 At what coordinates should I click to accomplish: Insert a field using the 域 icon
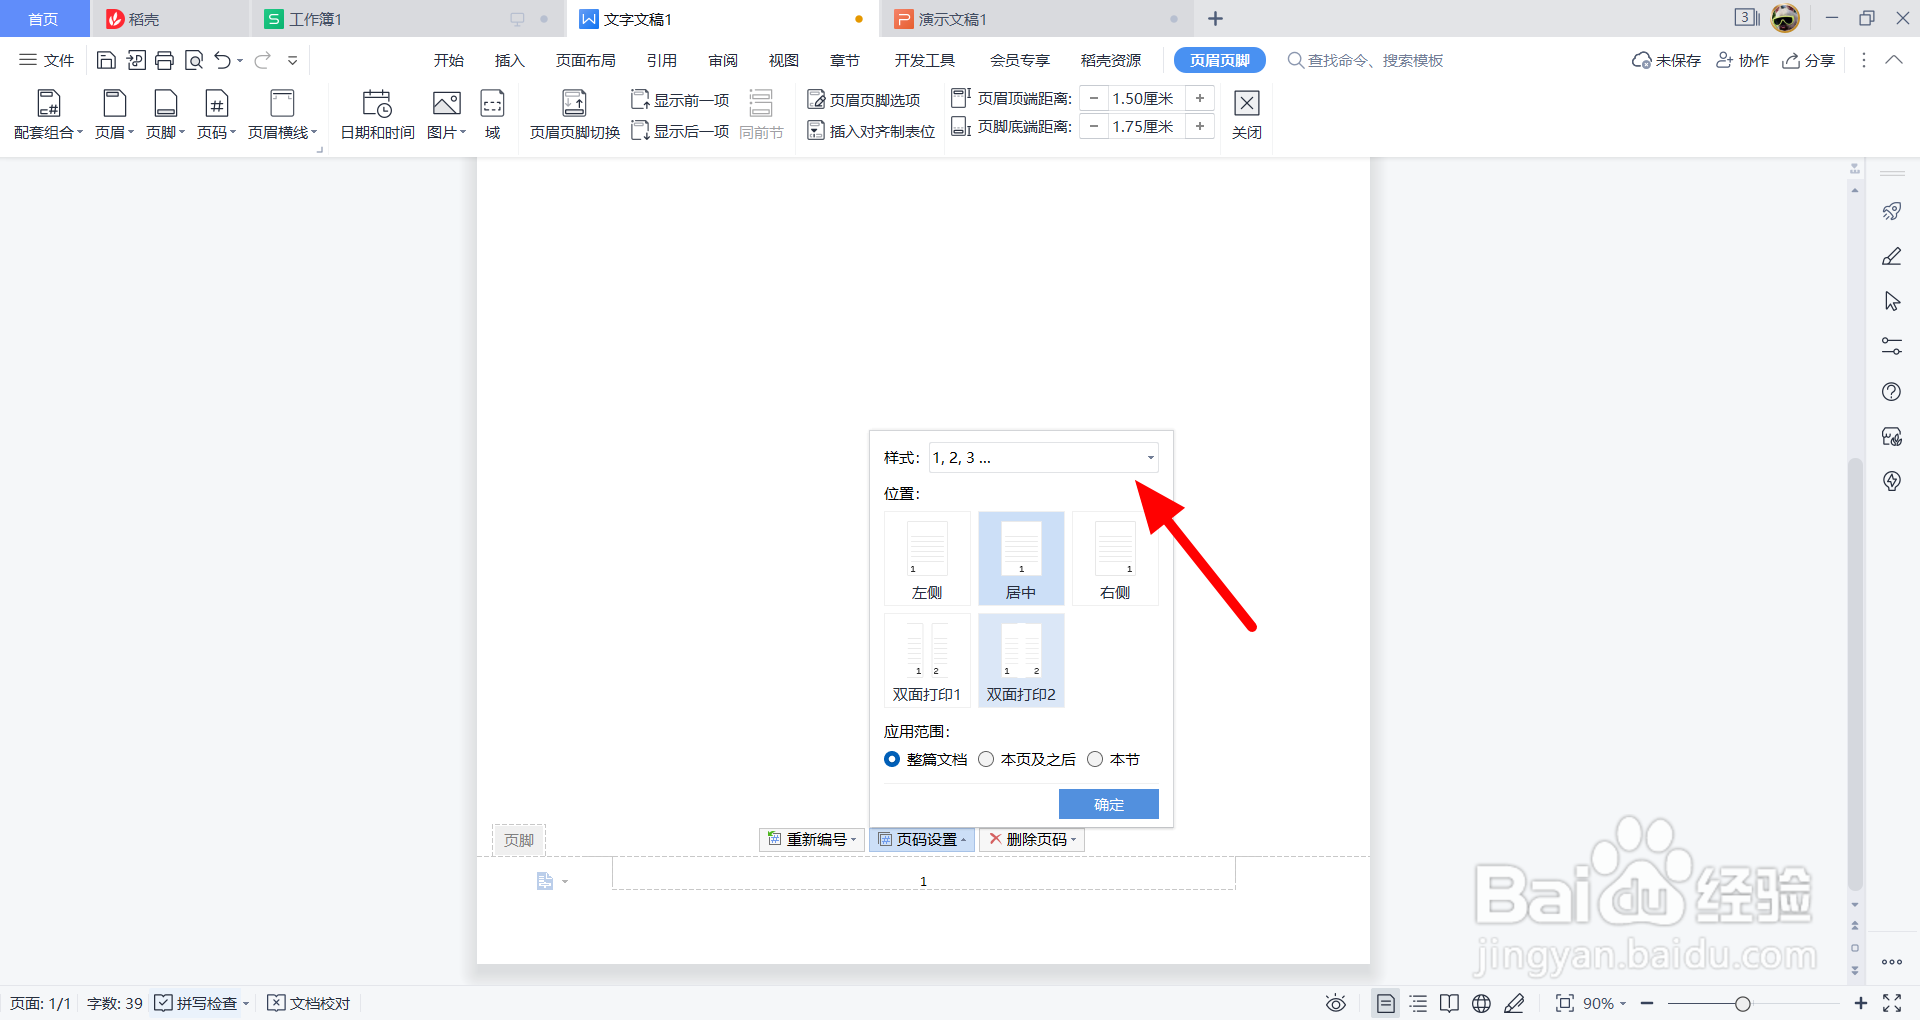click(491, 112)
